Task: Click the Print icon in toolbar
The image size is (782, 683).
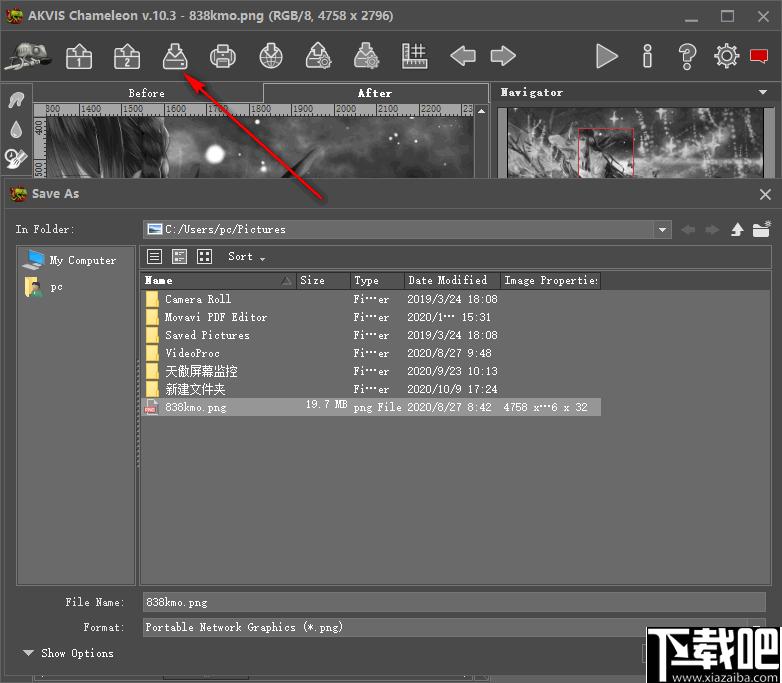Action: (223, 56)
